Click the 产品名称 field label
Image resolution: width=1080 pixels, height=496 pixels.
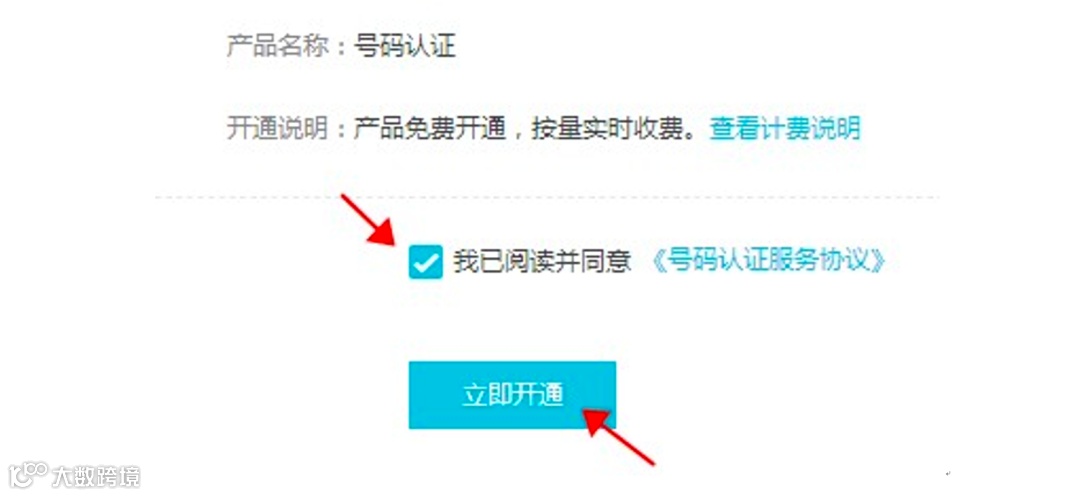pos(278,47)
